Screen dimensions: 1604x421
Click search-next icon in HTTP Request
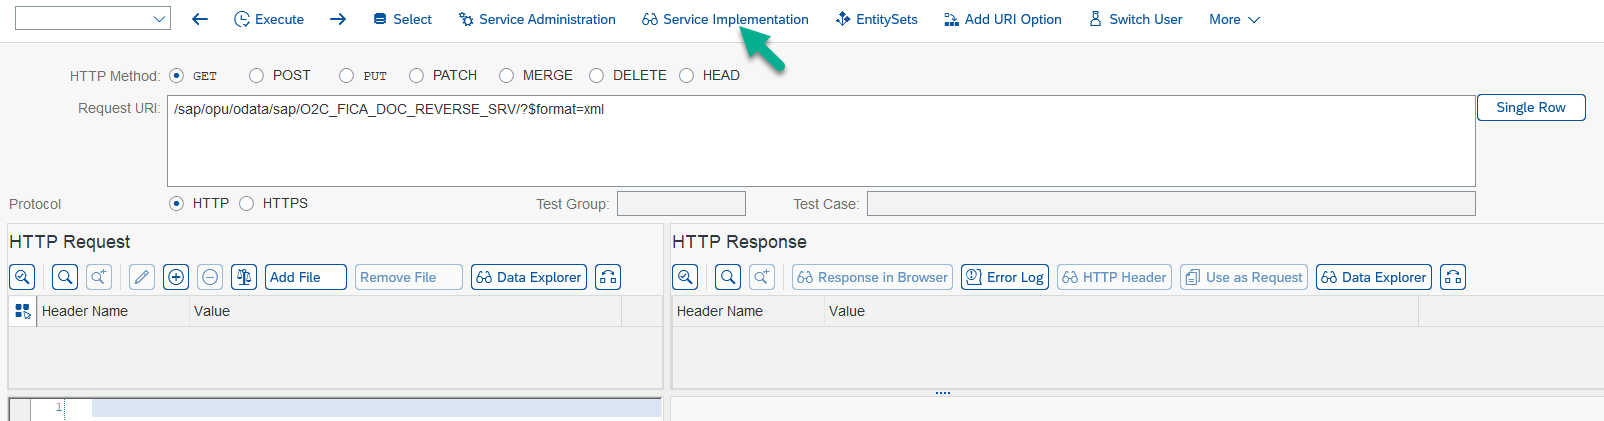(99, 277)
